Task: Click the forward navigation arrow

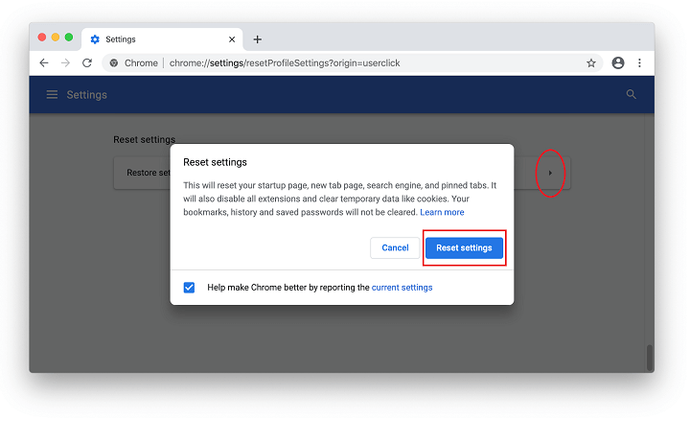Action: (x=65, y=63)
